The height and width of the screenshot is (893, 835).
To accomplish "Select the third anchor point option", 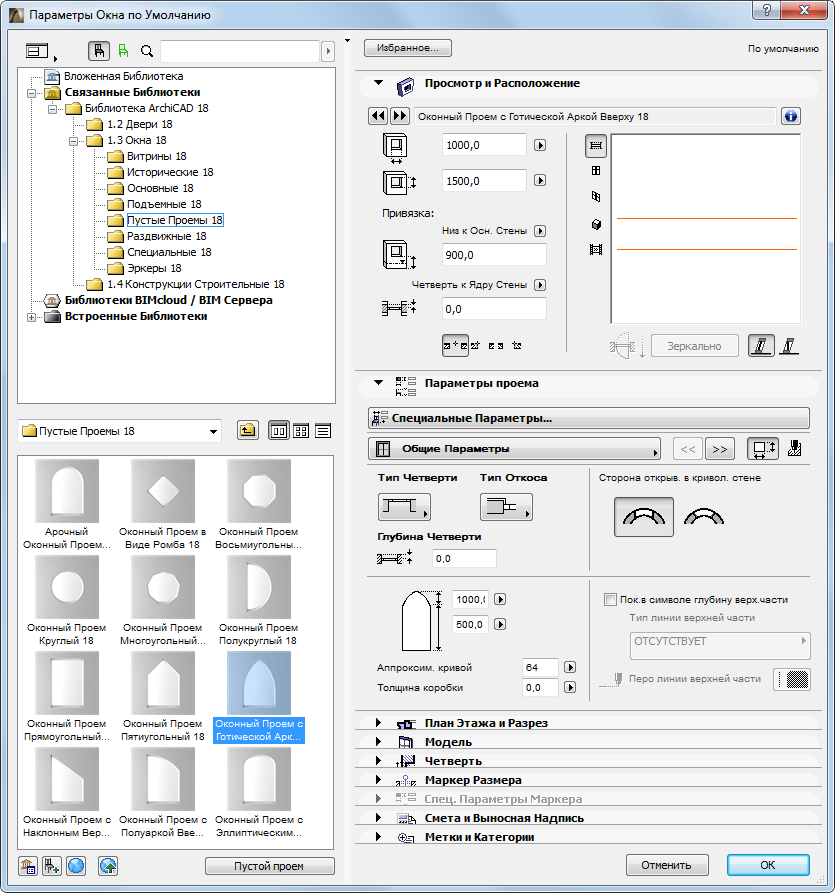I will (496, 346).
